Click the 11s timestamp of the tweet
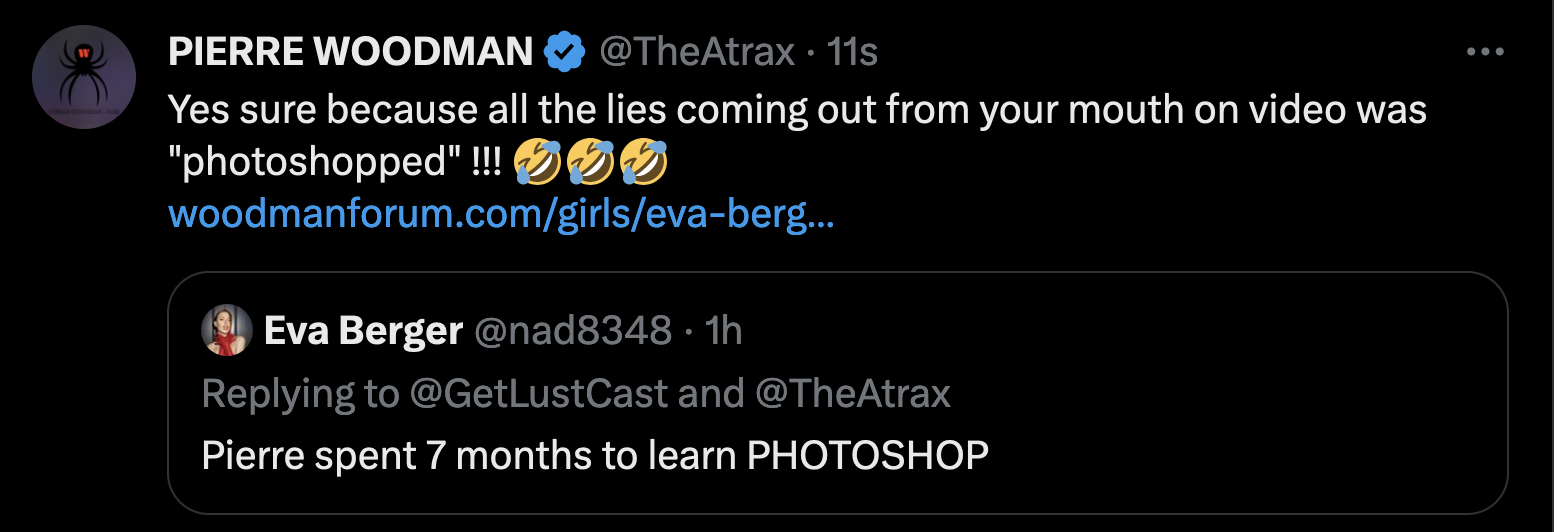Viewport: 1554px width, 532px height. click(x=853, y=52)
